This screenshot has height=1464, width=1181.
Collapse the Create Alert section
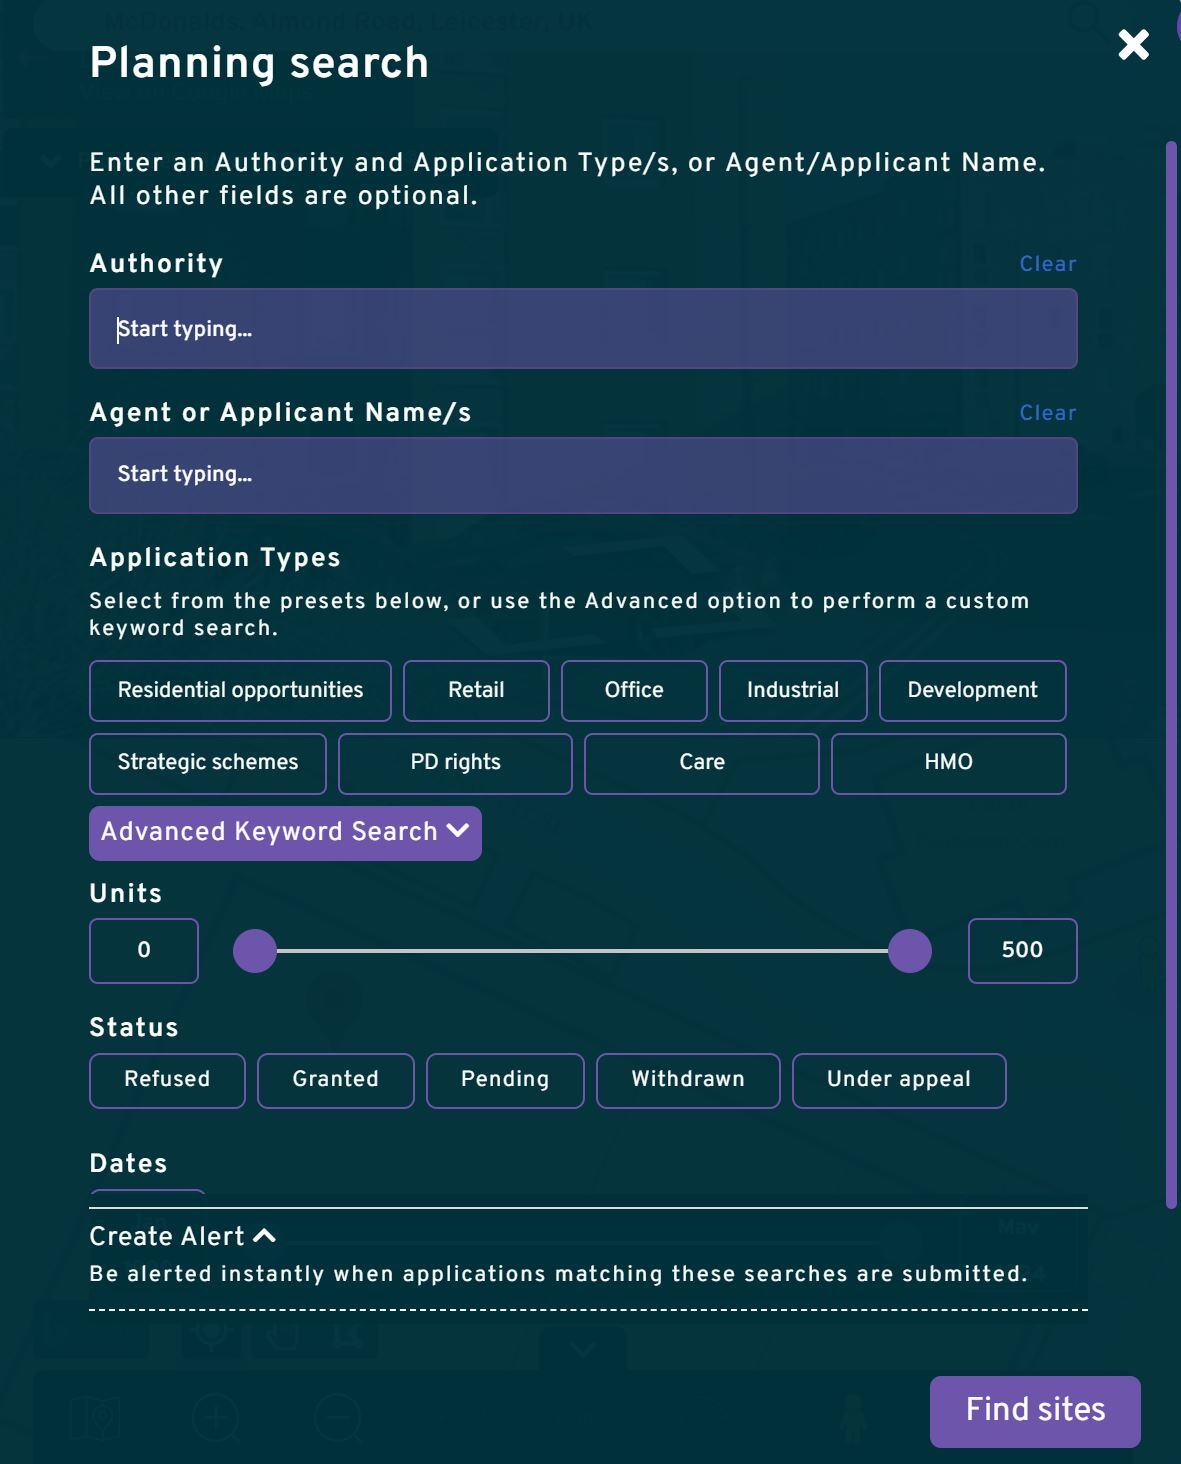[x=183, y=1236]
